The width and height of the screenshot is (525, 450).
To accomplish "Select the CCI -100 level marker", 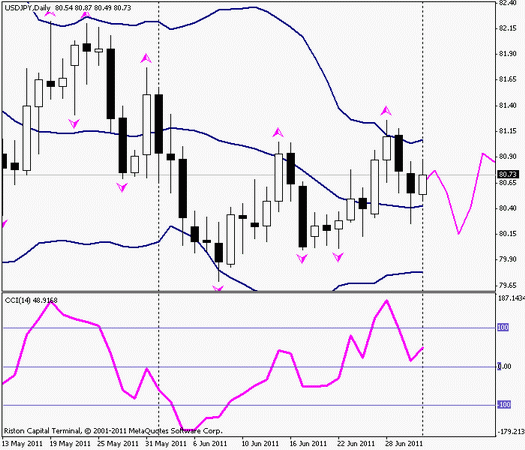I will pos(504,404).
